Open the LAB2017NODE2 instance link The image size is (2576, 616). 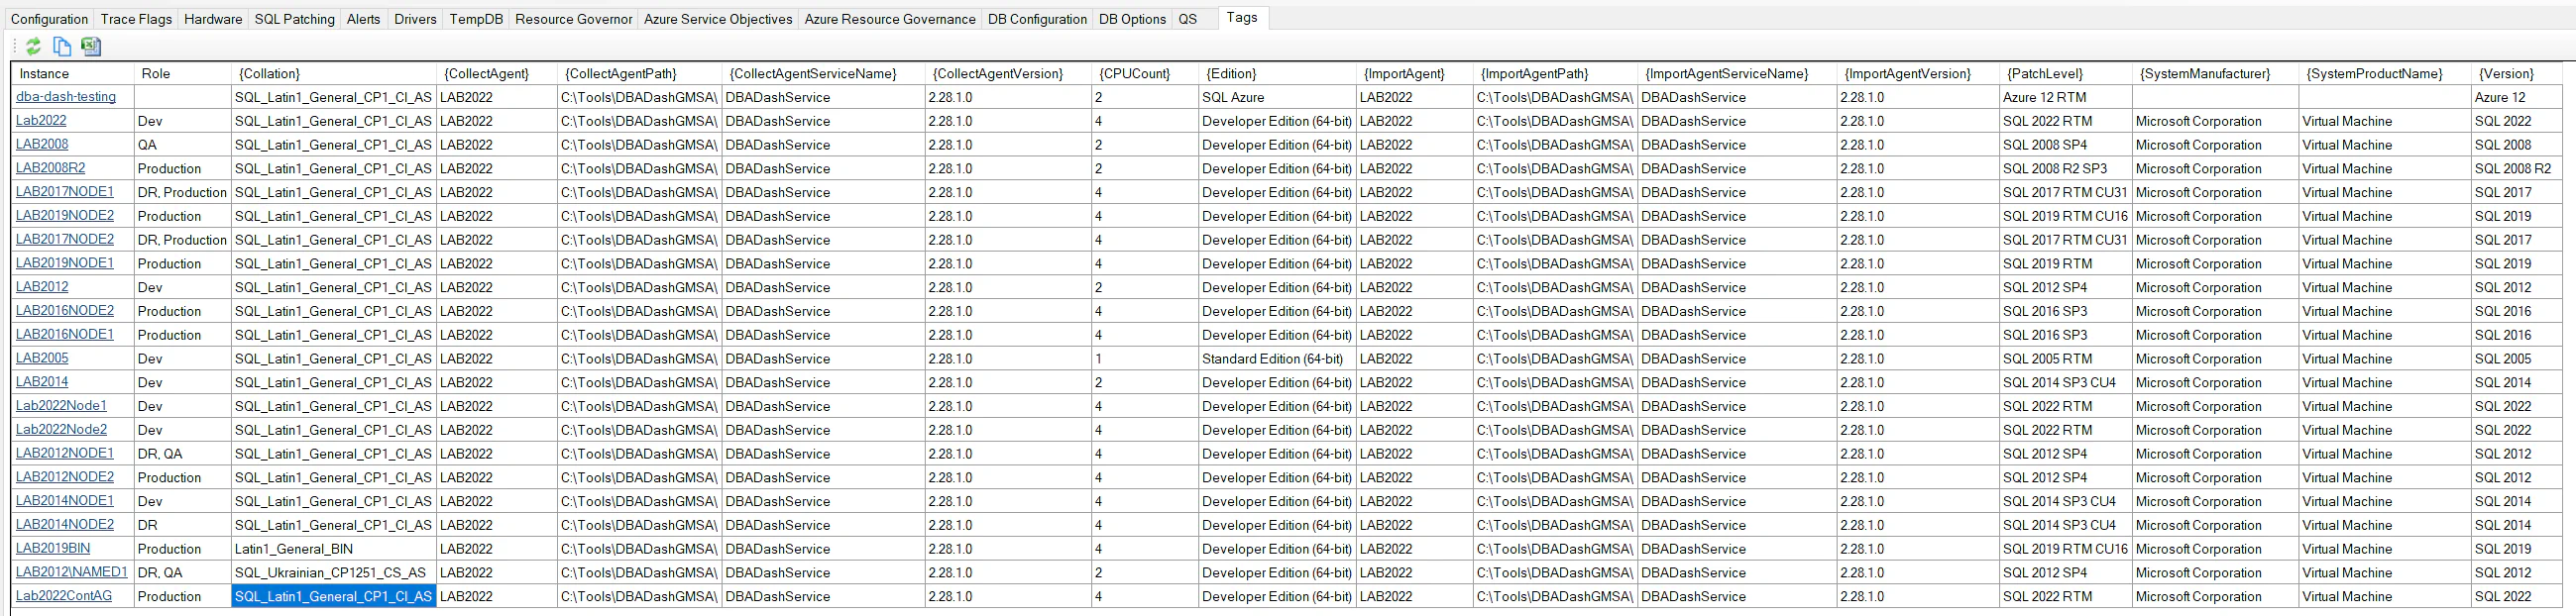click(x=65, y=239)
